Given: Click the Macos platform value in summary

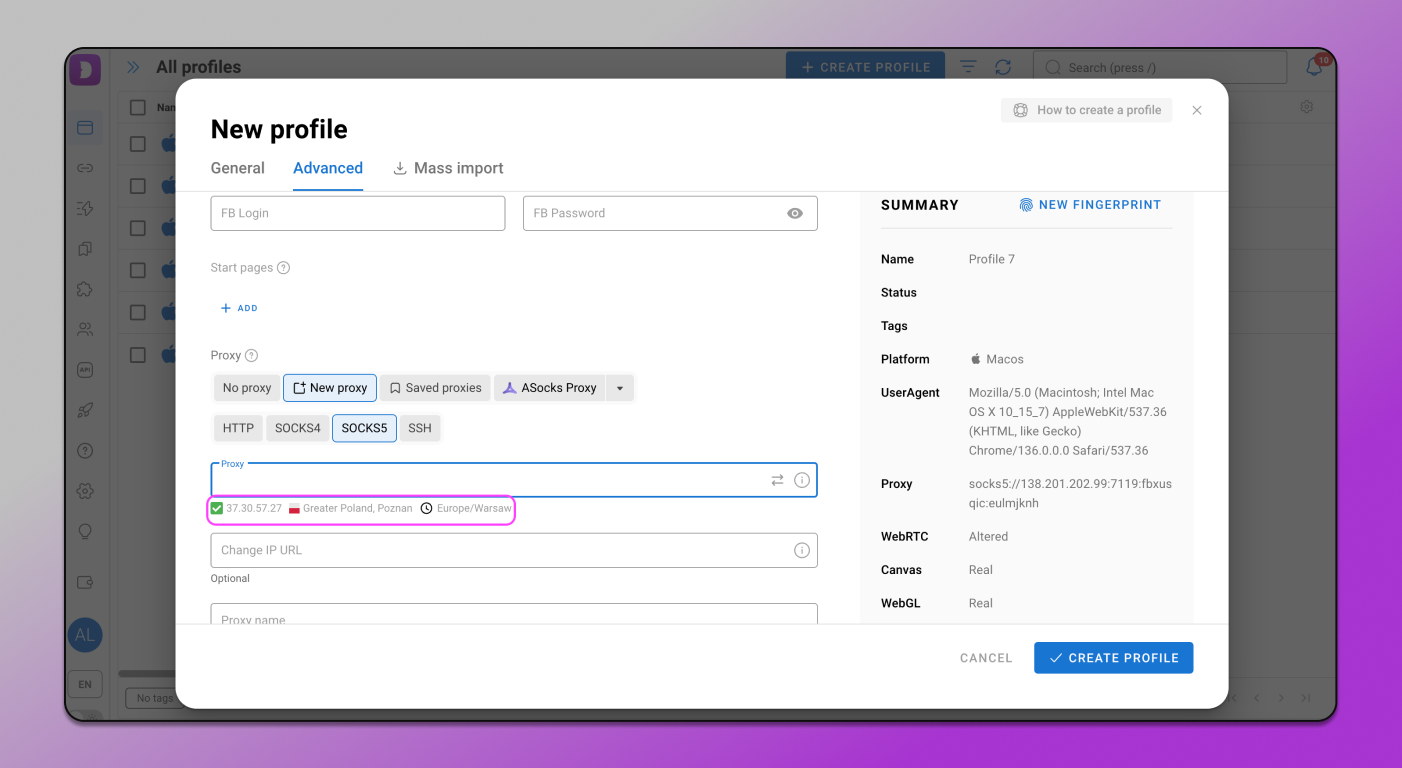Looking at the screenshot, I should [1005, 359].
